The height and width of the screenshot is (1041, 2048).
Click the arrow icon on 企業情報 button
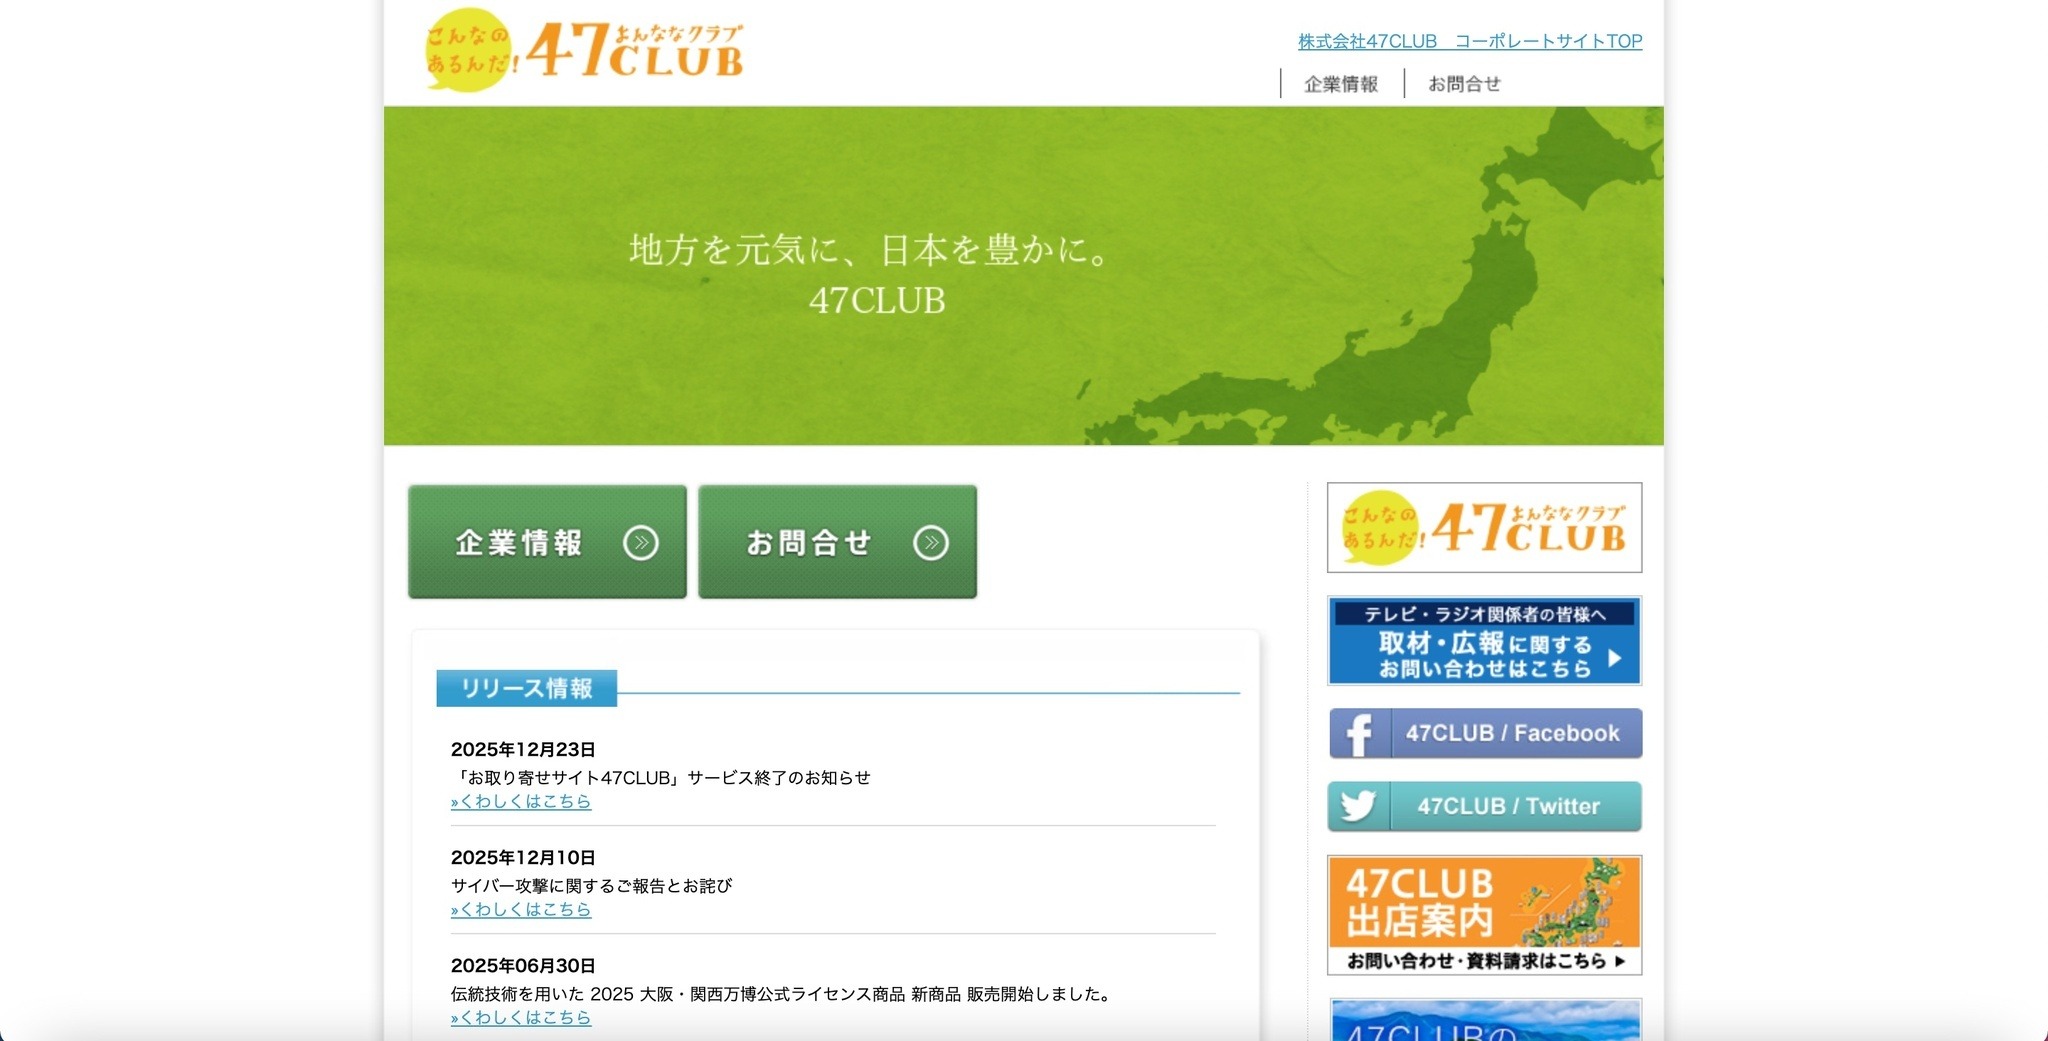[643, 542]
